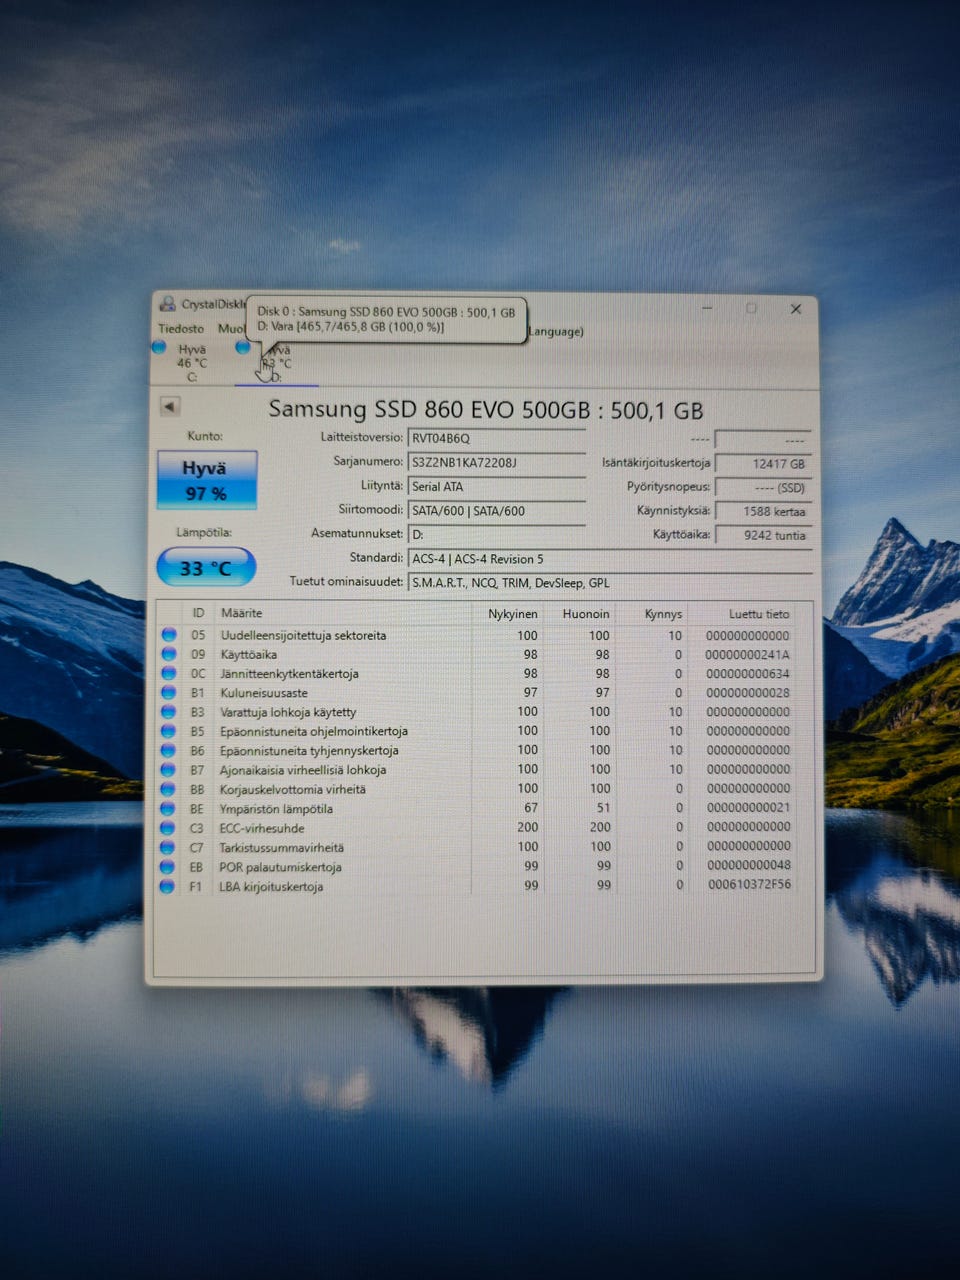This screenshot has width=960, height=1280.
Task: Click the CrystalDiskInfo title bar icon
Action: (x=166, y=304)
